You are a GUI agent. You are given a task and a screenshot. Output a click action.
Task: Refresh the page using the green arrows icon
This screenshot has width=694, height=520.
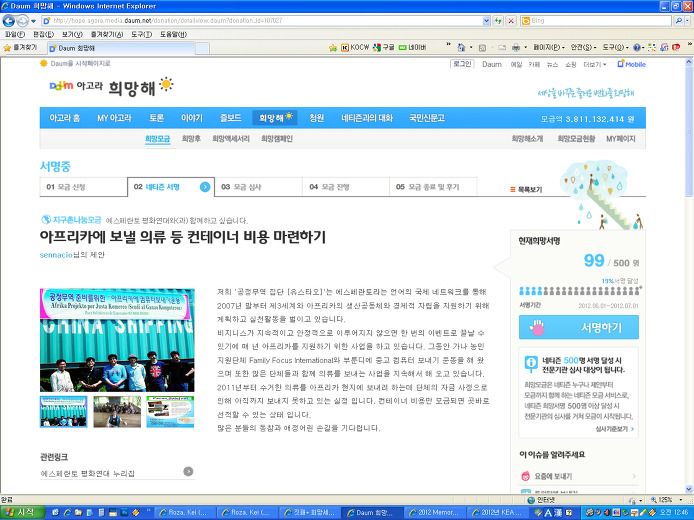point(498,20)
